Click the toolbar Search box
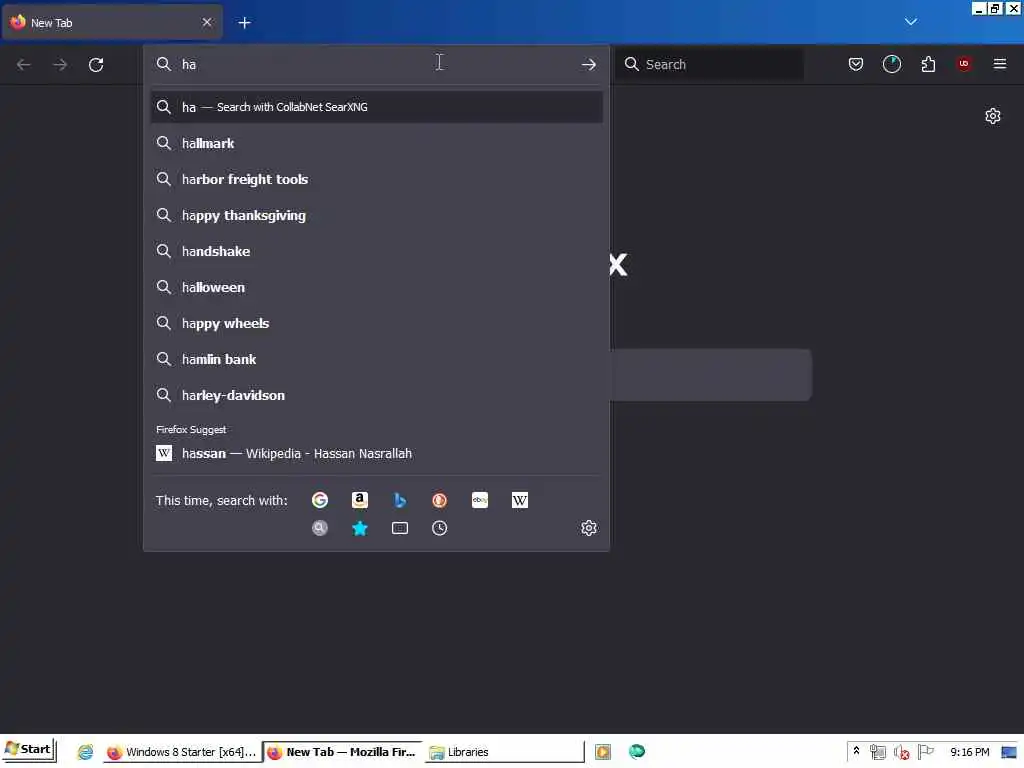The height and width of the screenshot is (768, 1024). [x=710, y=64]
